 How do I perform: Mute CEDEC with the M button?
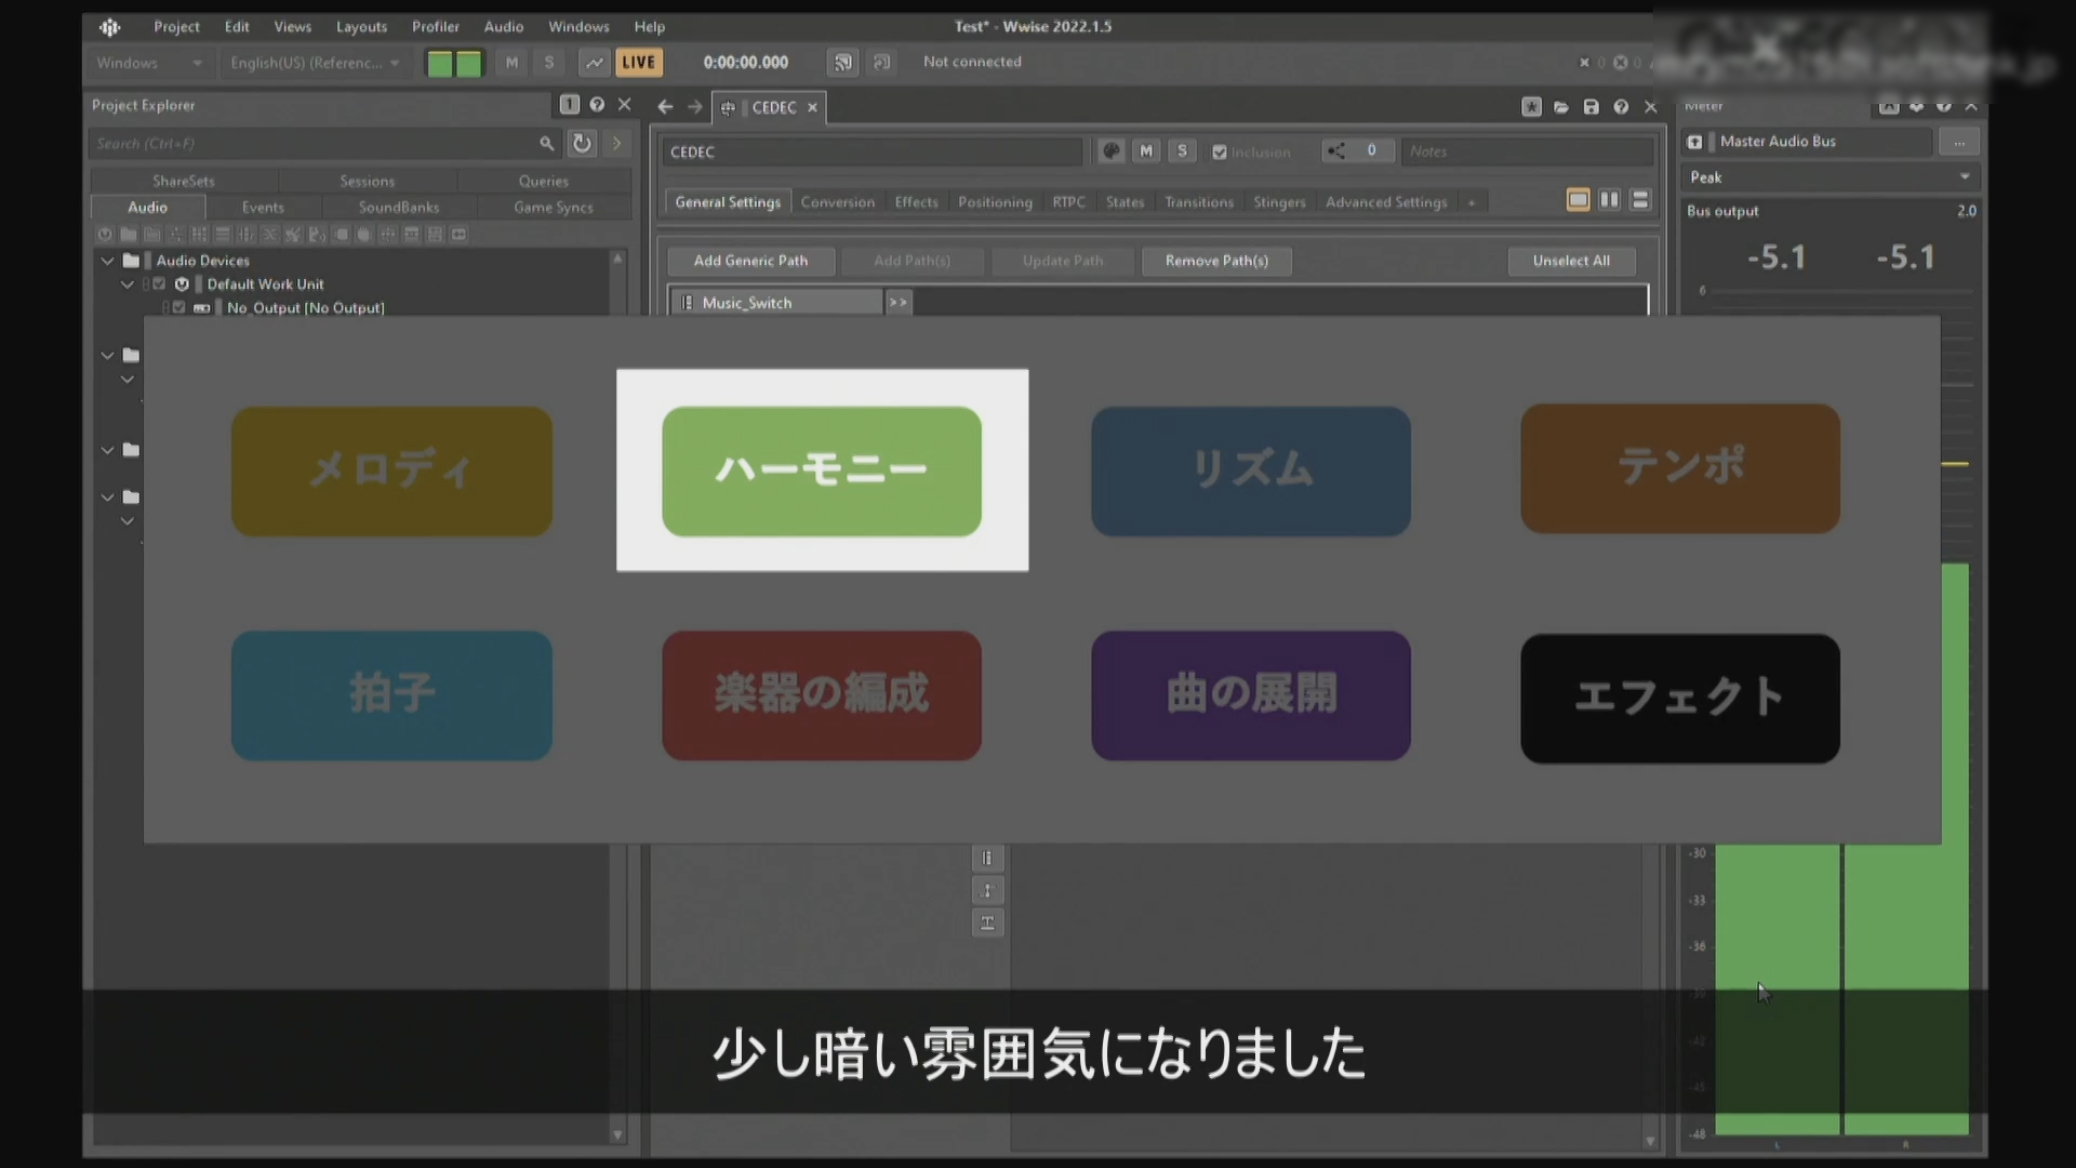pos(1146,151)
